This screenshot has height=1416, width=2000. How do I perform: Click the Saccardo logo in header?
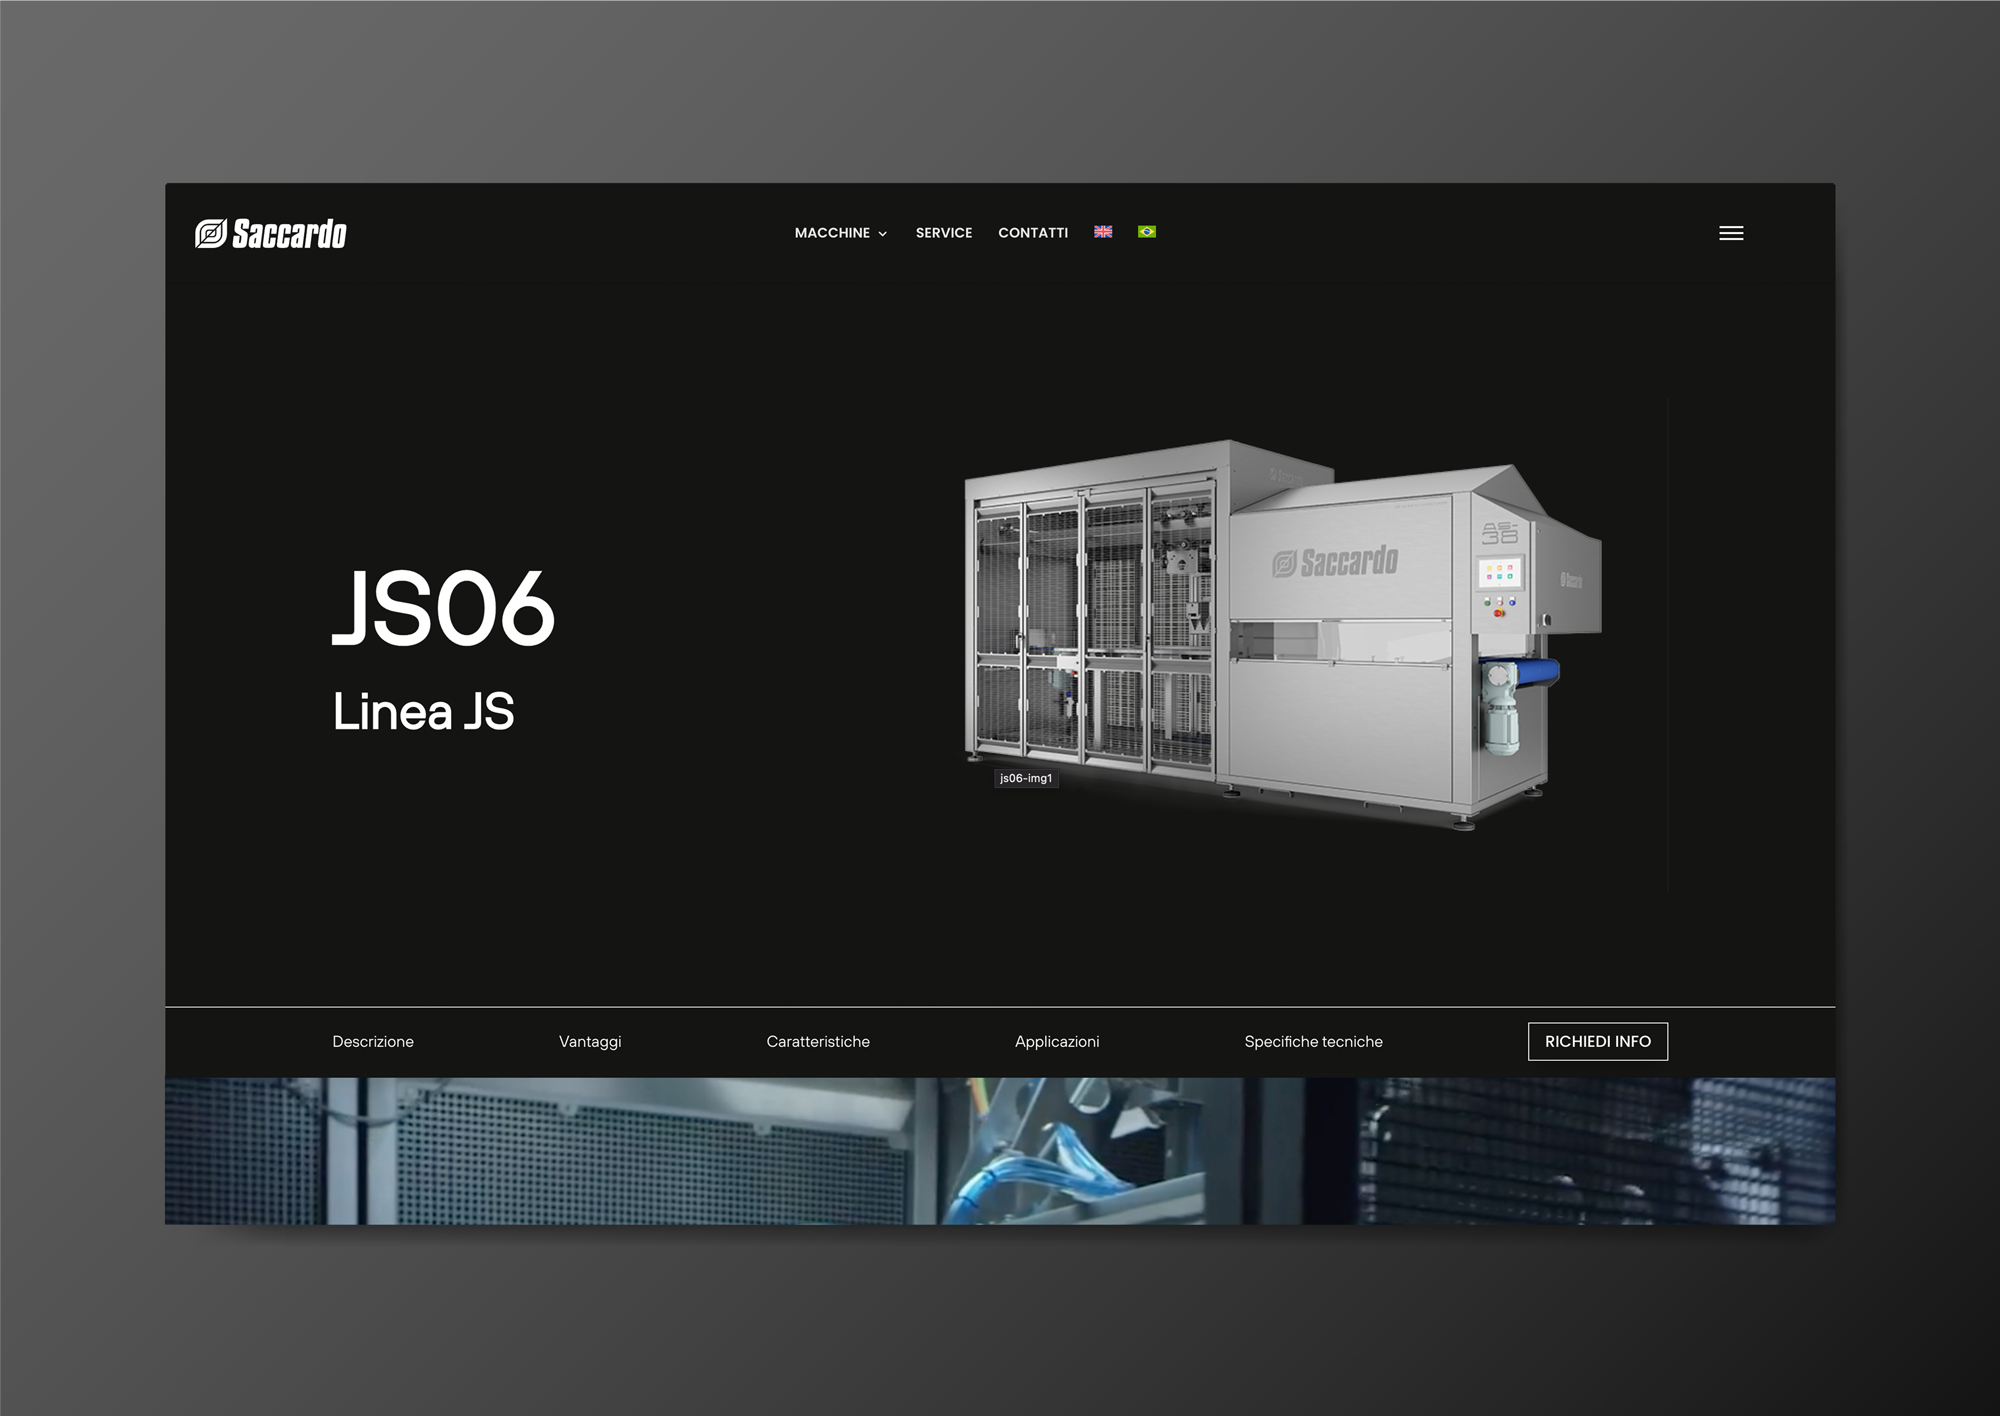click(271, 233)
